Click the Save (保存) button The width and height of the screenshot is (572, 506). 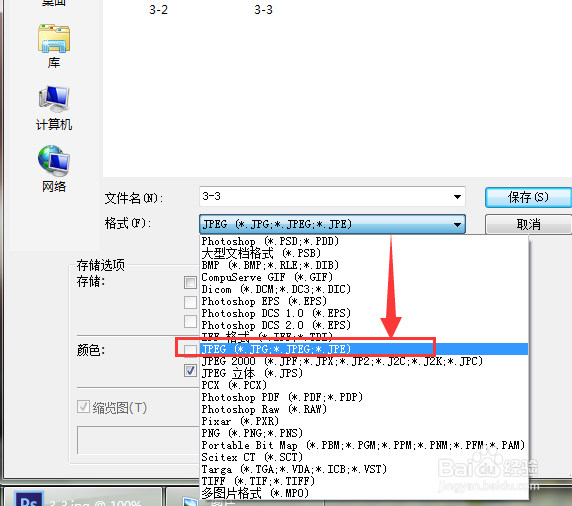(x=528, y=197)
